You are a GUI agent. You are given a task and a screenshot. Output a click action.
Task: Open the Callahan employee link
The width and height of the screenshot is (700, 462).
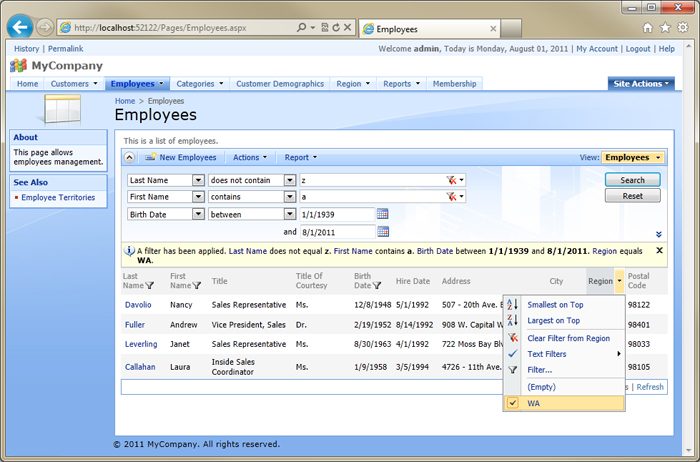(x=140, y=367)
